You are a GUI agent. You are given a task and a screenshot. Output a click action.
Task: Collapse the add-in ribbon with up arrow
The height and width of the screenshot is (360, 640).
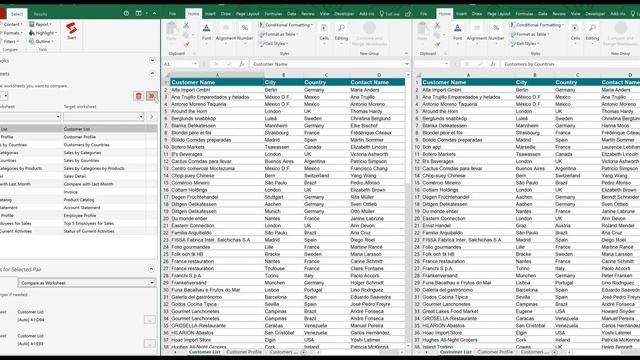tap(154, 13)
